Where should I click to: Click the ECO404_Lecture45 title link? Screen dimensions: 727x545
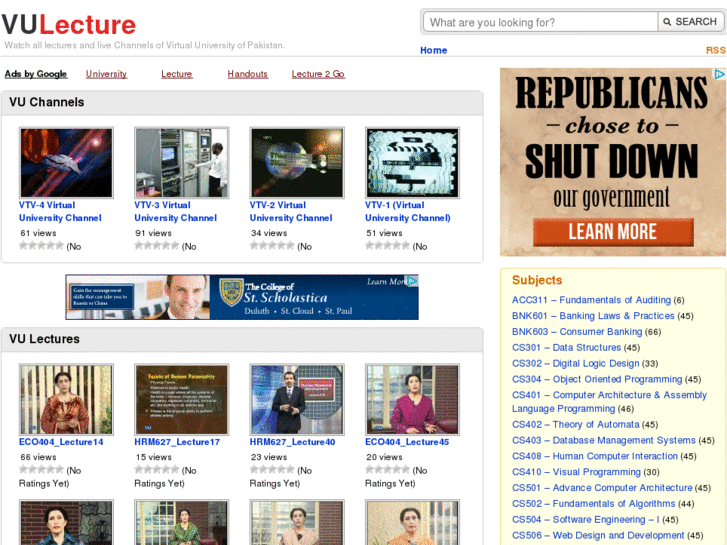(407, 442)
